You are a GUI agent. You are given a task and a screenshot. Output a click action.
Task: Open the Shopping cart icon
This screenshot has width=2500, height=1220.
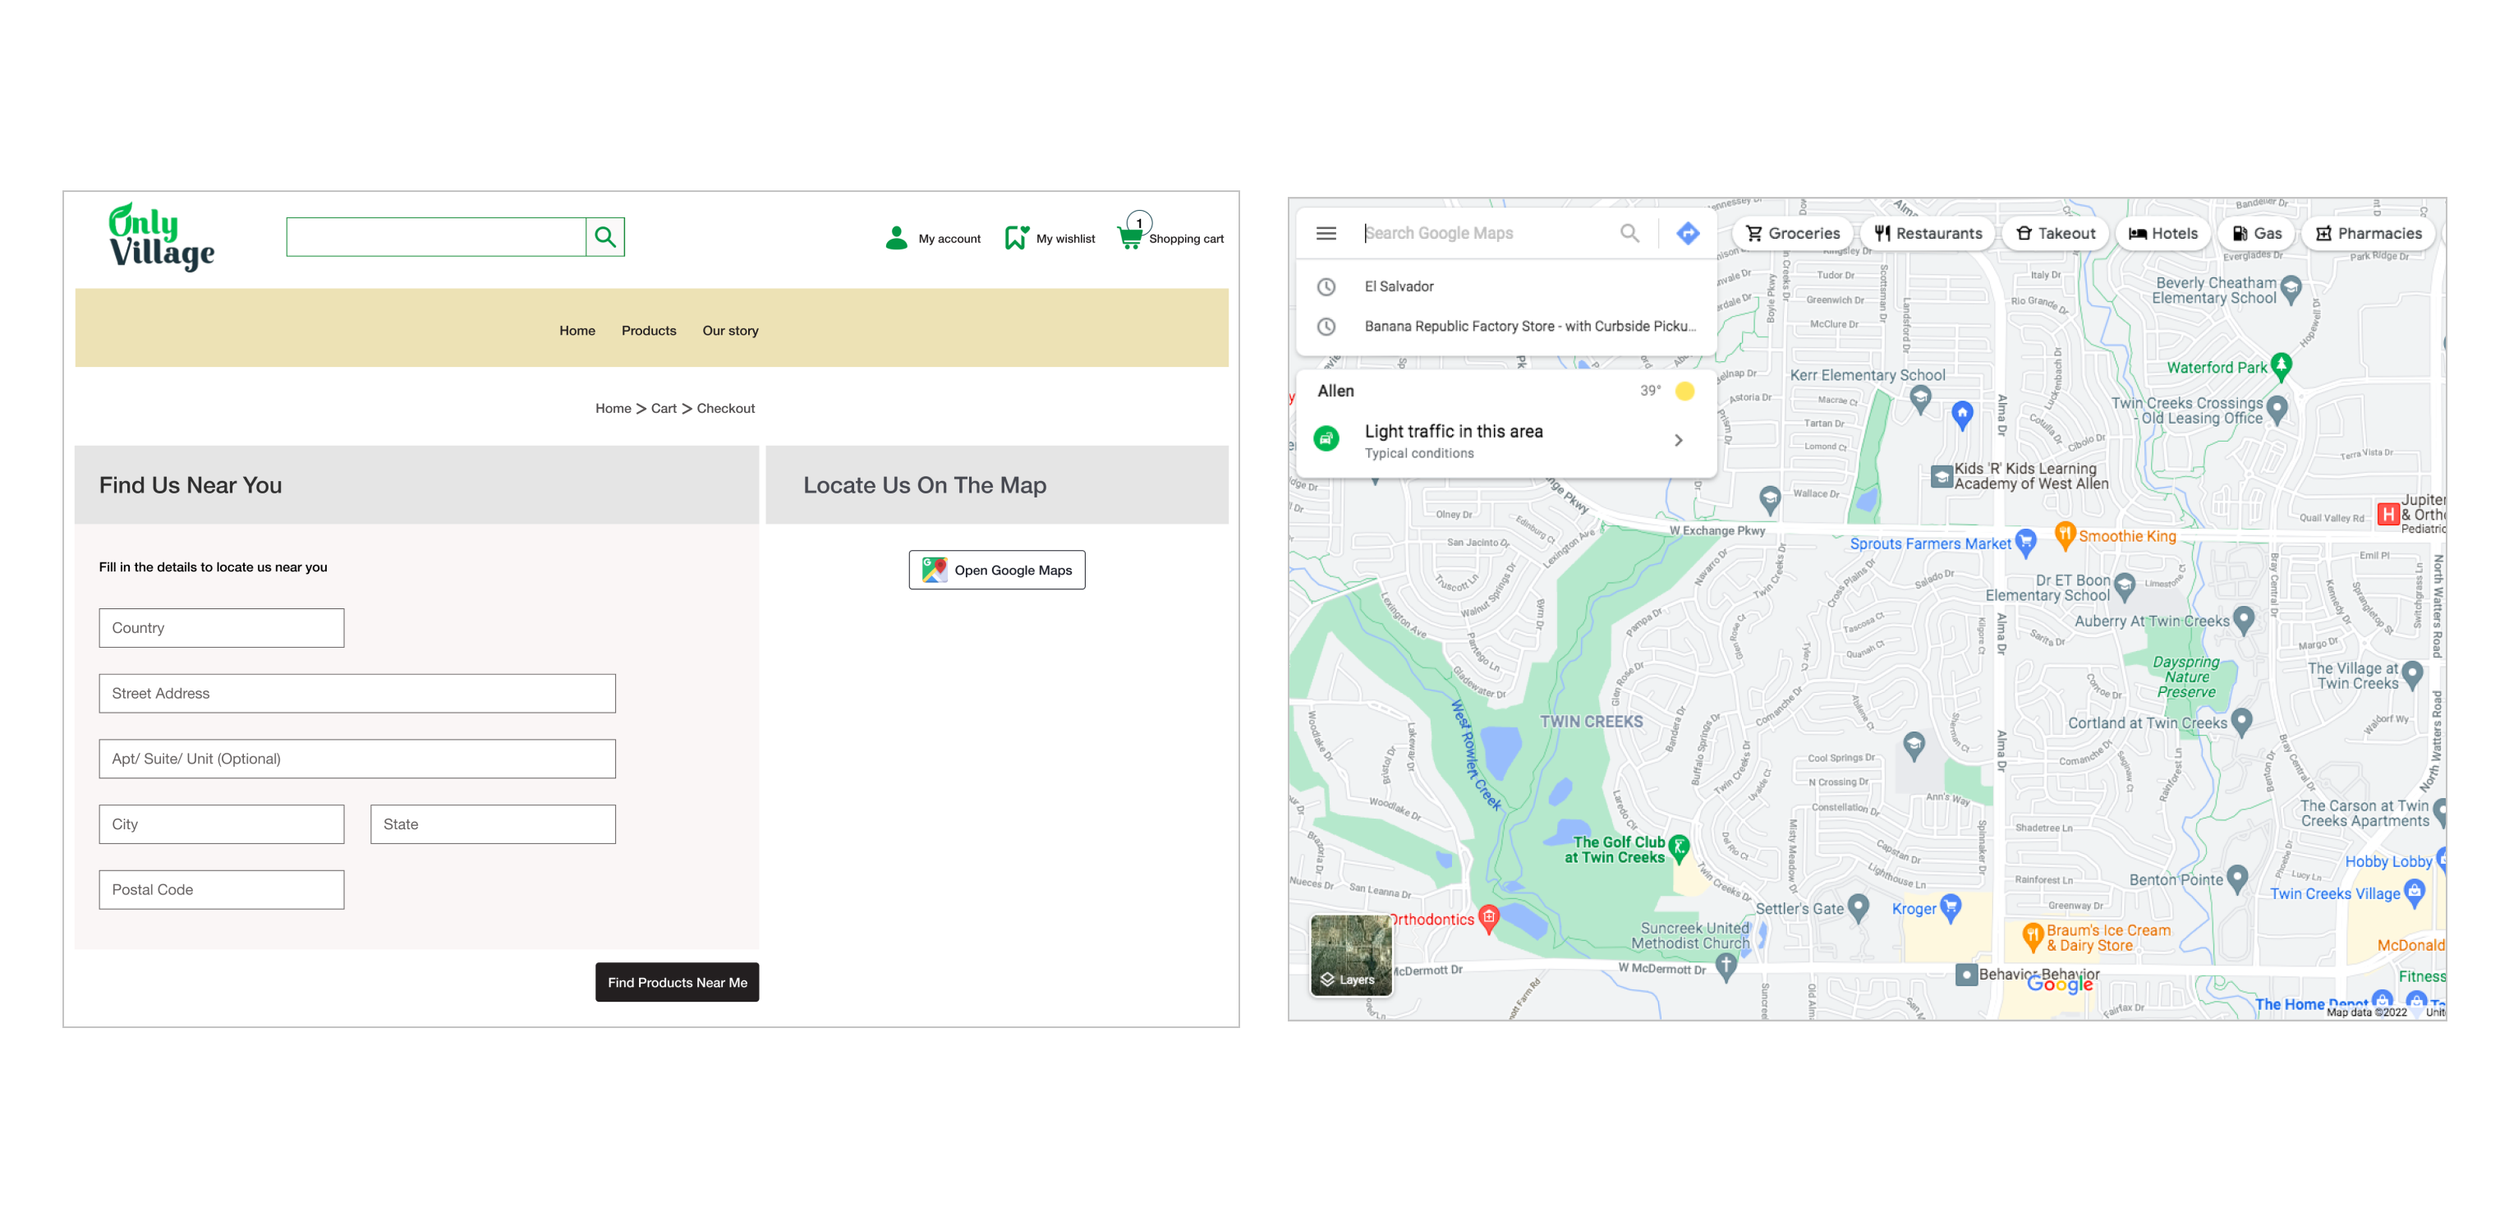1130,238
